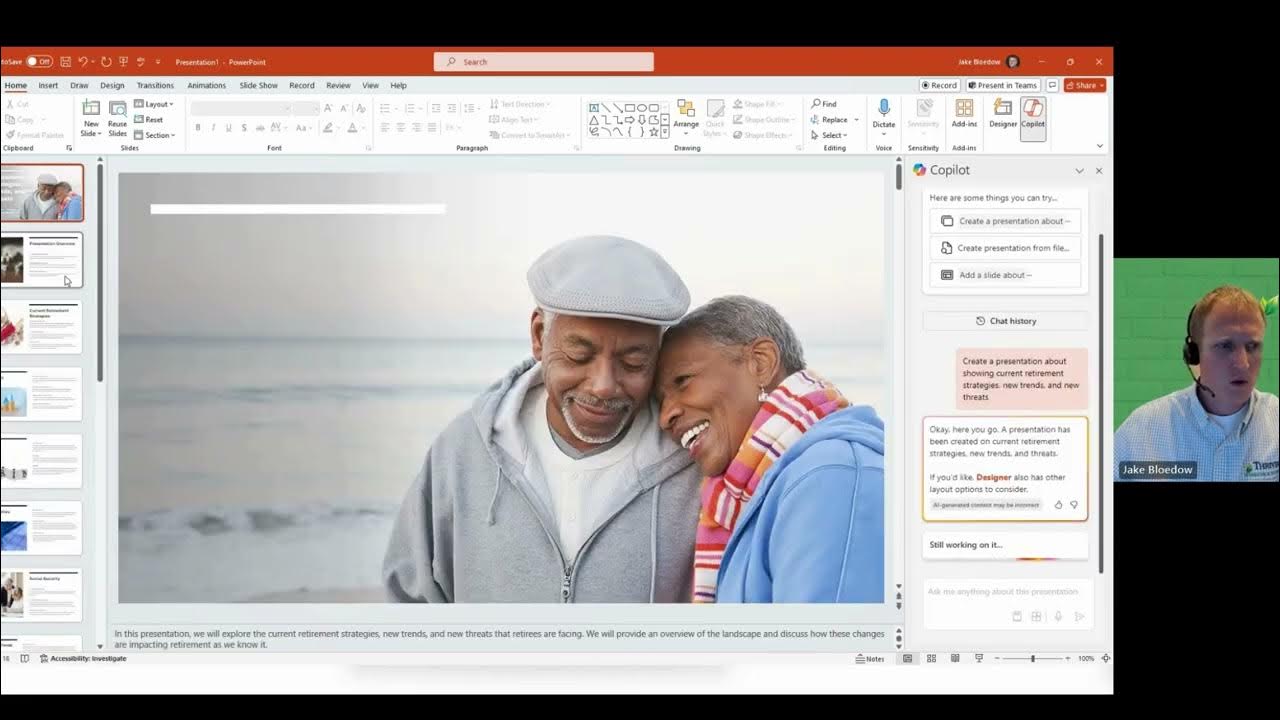Open the Layout dropdown
The width and height of the screenshot is (1280, 720).
(x=155, y=104)
